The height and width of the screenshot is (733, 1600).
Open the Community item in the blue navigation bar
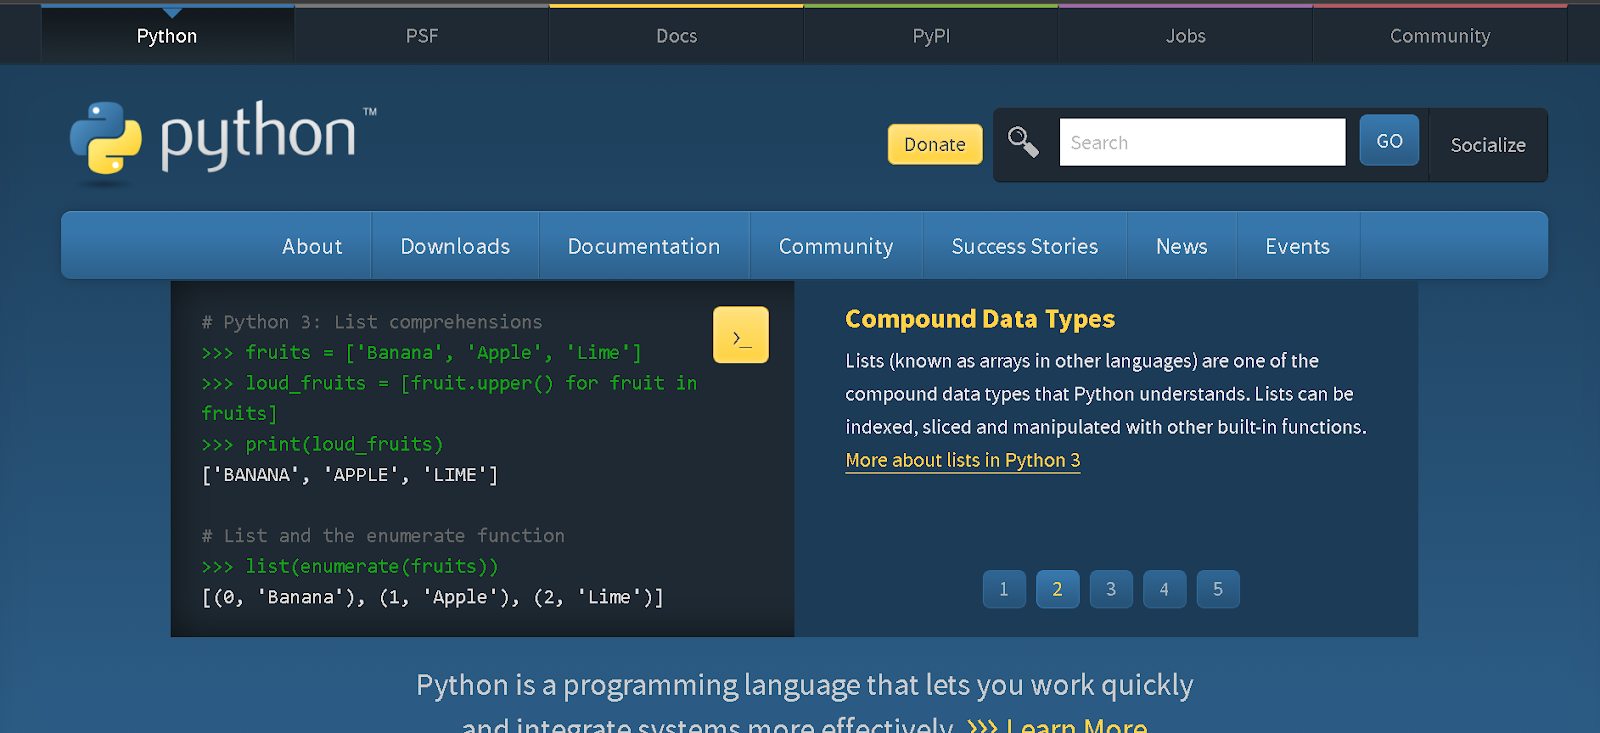tap(836, 246)
